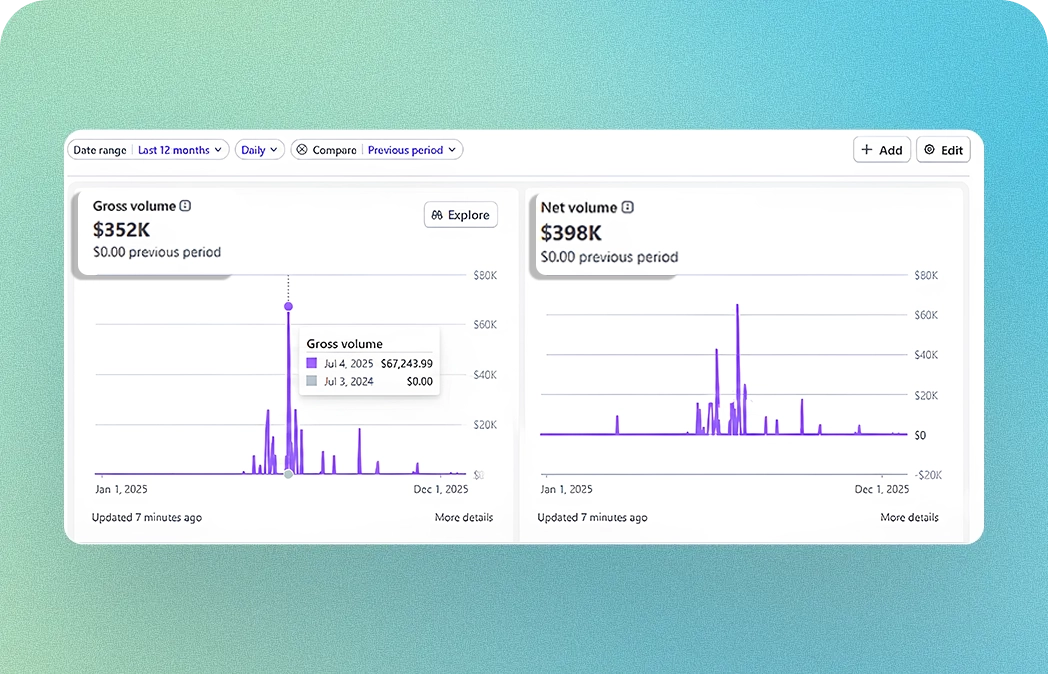Click the plus icon on Add
This screenshot has width=1048, height=674.
(x=866, y=150)
